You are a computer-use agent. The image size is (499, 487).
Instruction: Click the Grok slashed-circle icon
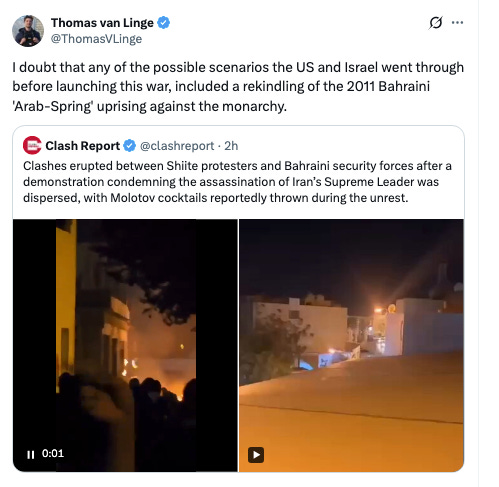(436, 23)
